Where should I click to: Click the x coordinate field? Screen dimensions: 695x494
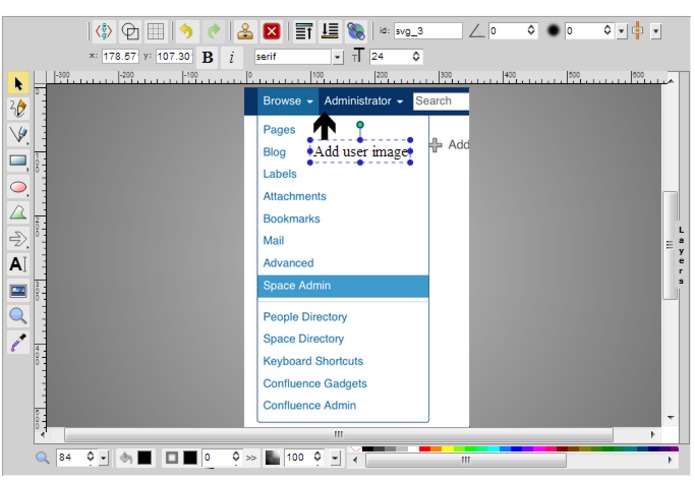(120, 56)
